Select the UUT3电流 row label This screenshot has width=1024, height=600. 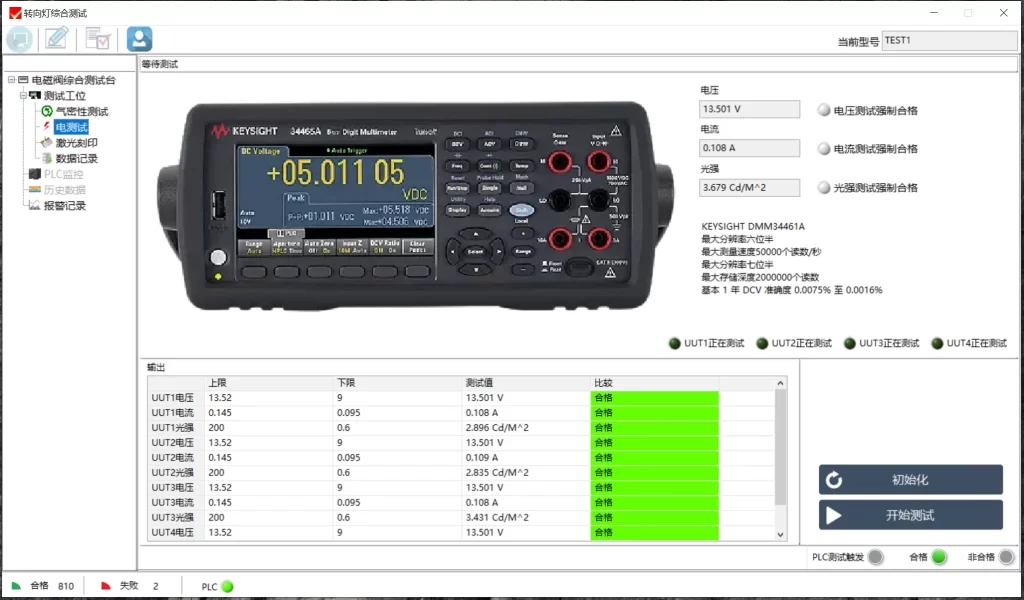point(172,503)
